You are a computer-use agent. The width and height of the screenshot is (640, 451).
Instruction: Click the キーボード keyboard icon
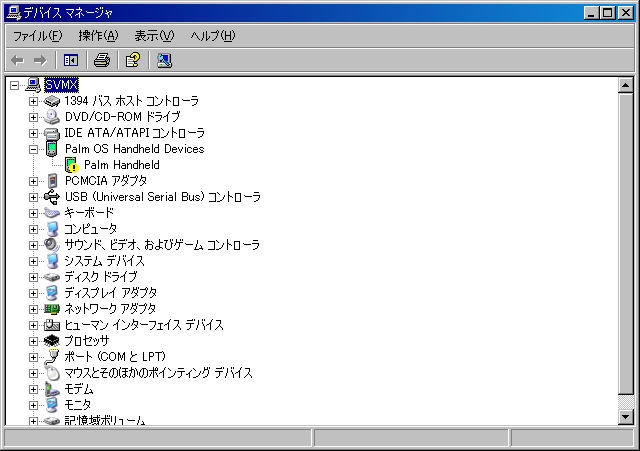52,213
